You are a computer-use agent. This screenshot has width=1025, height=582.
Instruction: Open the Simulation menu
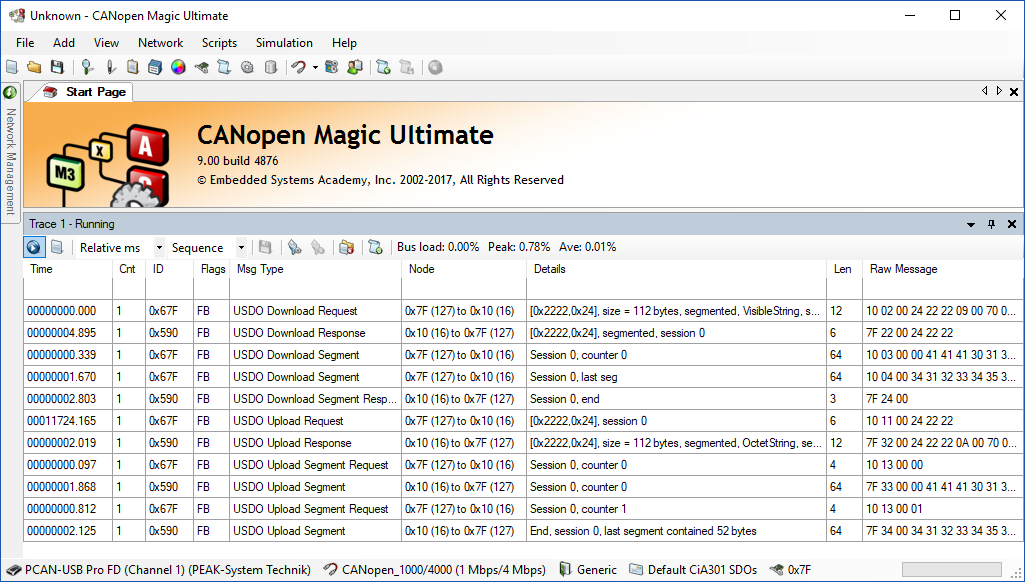point(284,43)
